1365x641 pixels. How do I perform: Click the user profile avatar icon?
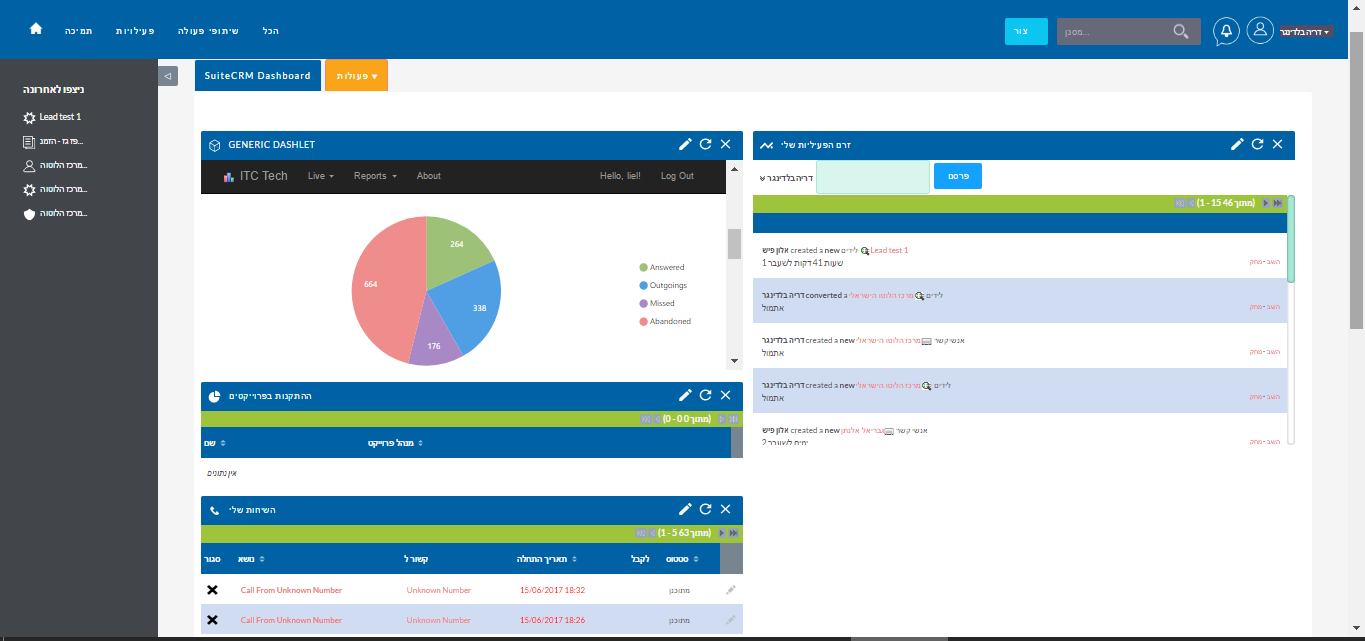(1260, 31)
